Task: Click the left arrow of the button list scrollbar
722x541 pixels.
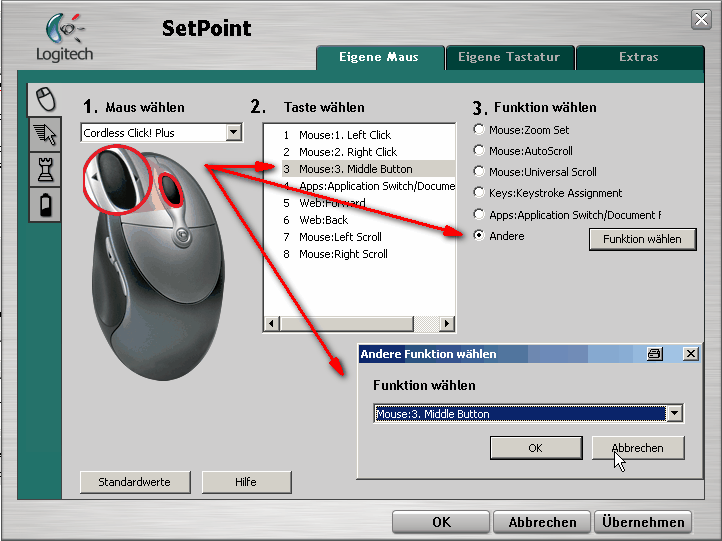Action: 272,324
